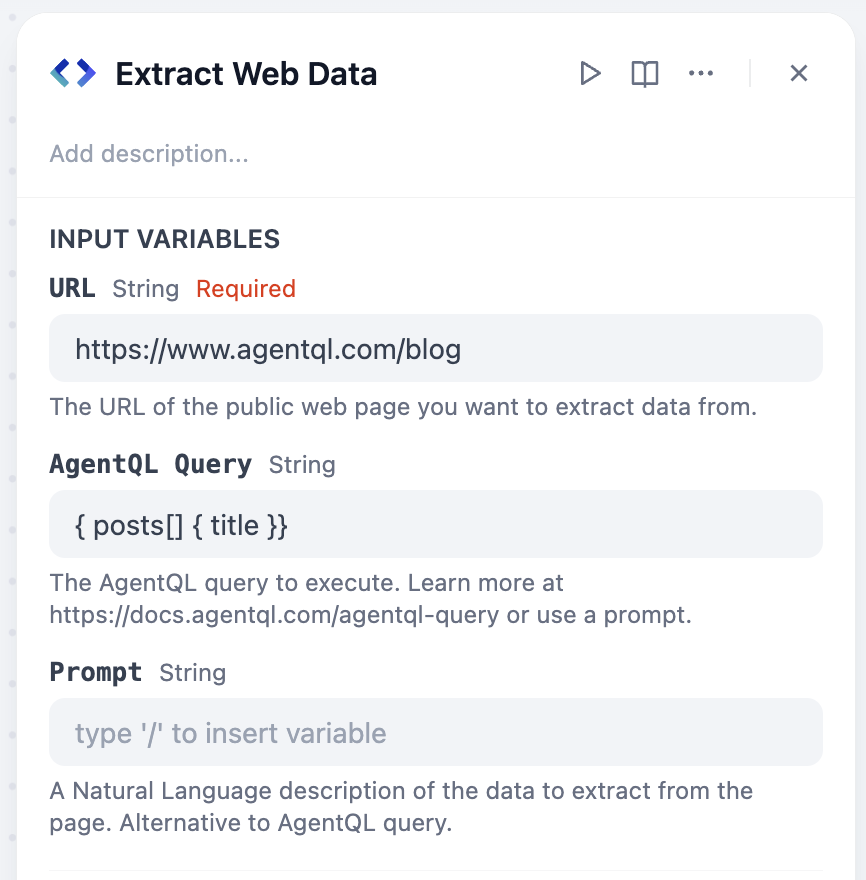The image size is (866, 880).
Task: Click the red "Required" indicator
Action: [246, 289]
